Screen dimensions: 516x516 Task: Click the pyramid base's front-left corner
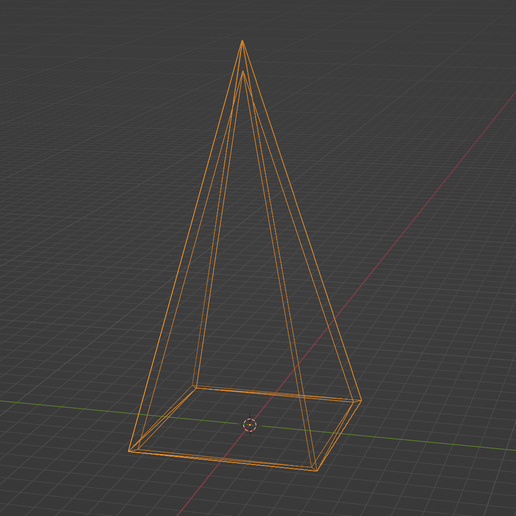click(x=129, y=451)
